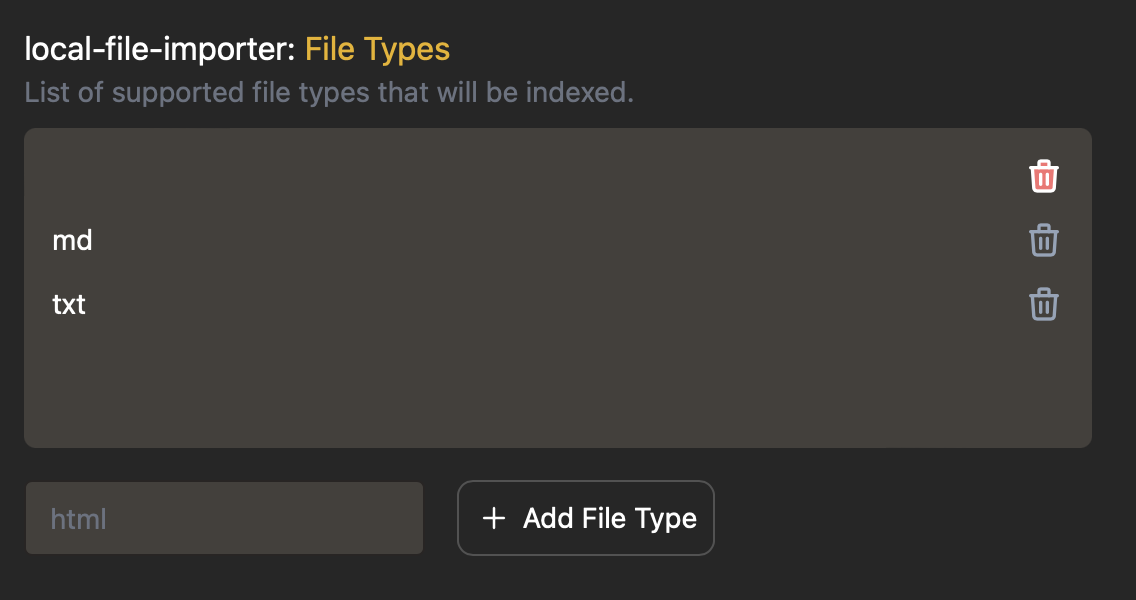Select the "md" row in the list
The height and width of the screenshot is (600, 1136).
(73, 240)
